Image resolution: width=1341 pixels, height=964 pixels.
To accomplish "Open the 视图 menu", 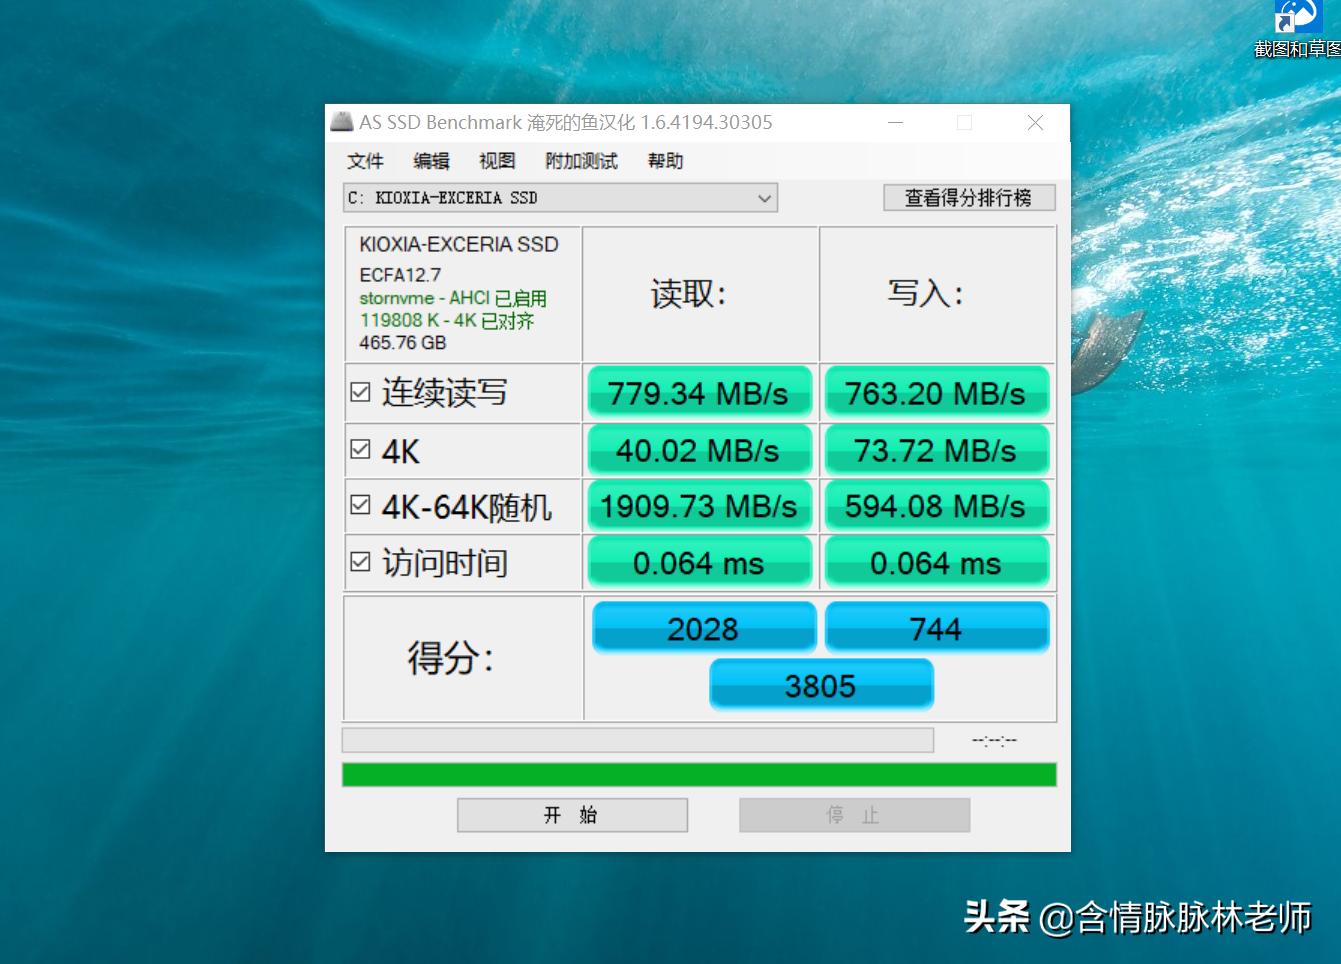I will click(x=495, y=161).
